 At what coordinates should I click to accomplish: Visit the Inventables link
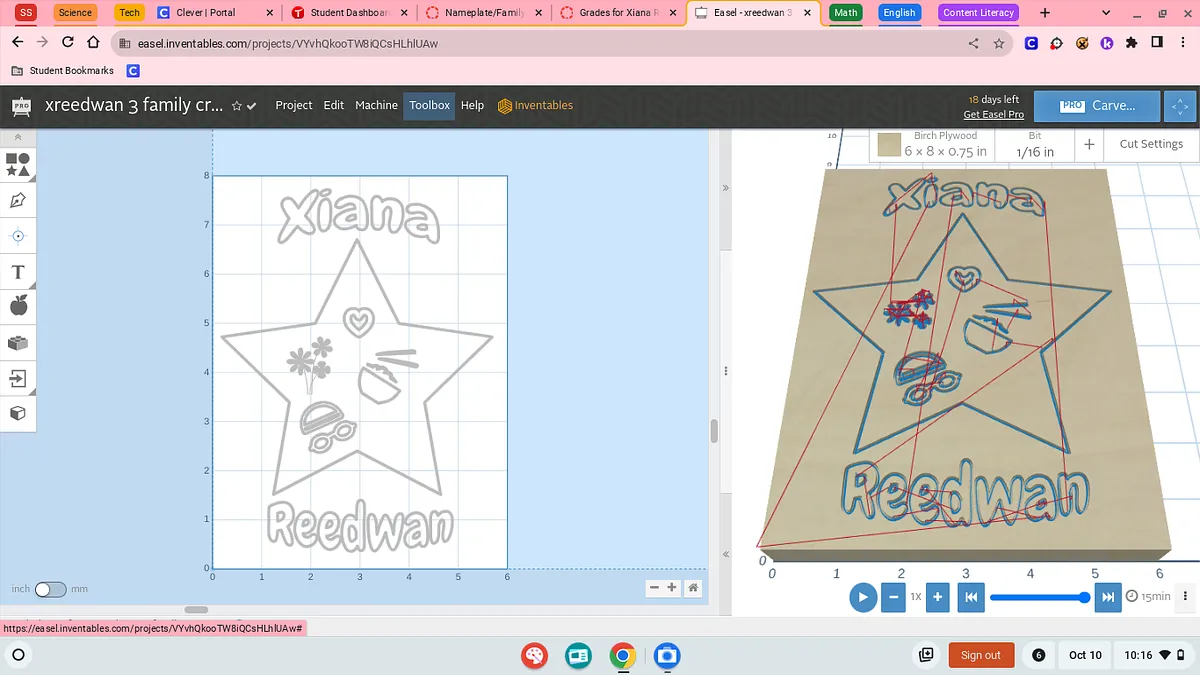point(536,105)
